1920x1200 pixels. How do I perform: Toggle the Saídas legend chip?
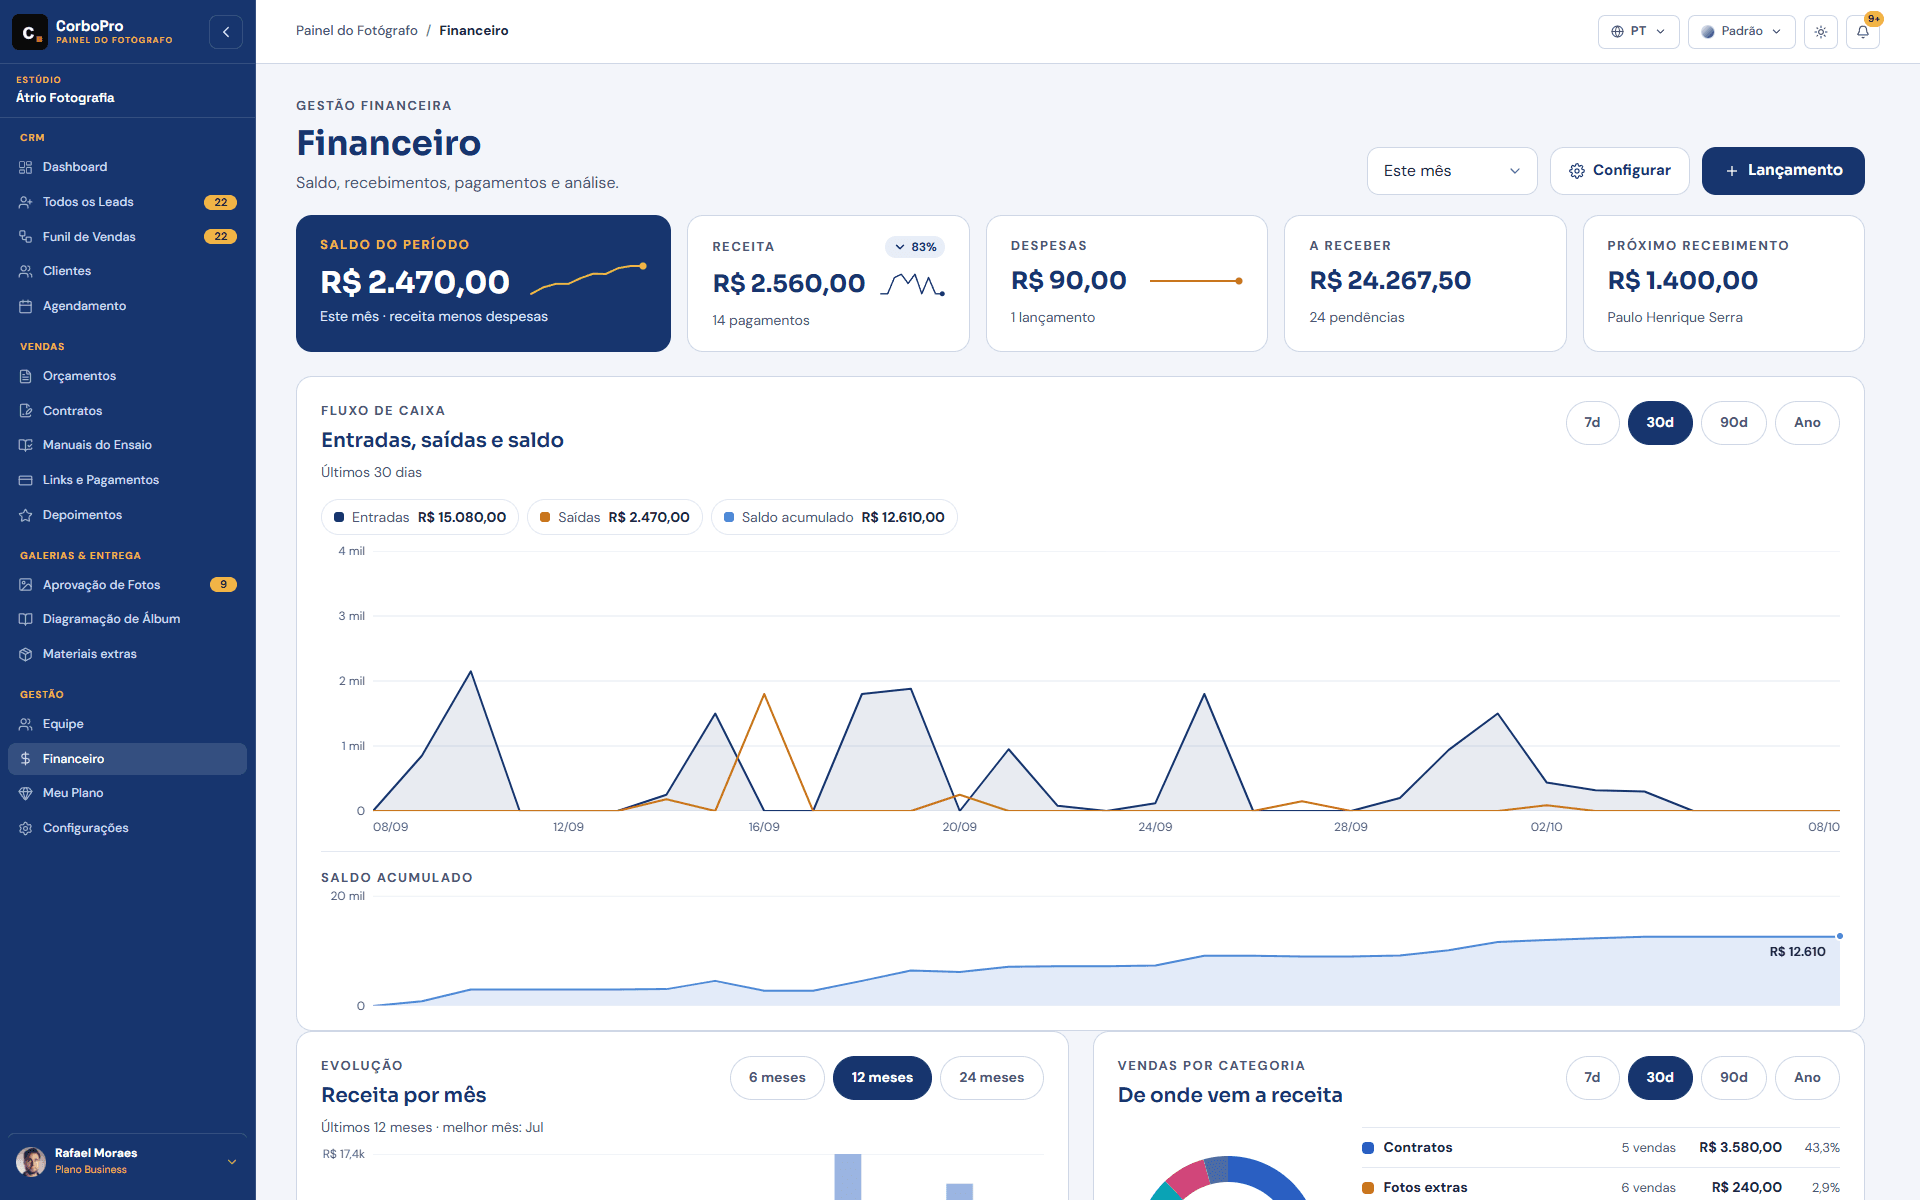pos(615,517)
